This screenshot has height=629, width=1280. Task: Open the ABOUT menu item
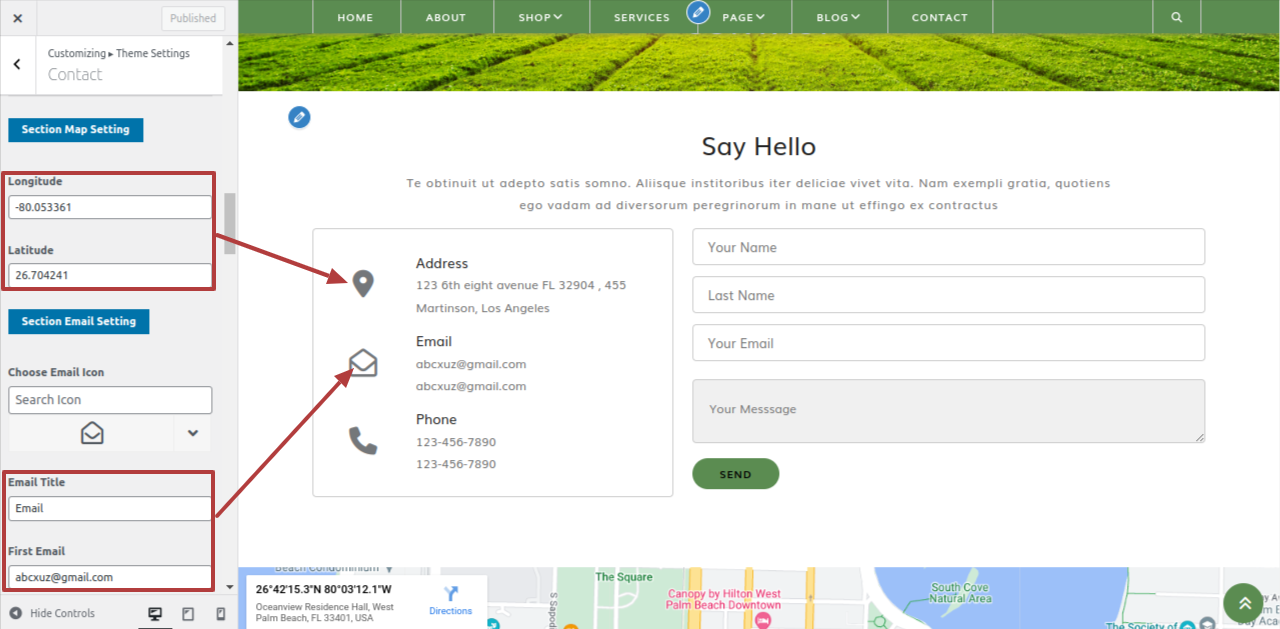pyautogui.click(x=446, y=17)
